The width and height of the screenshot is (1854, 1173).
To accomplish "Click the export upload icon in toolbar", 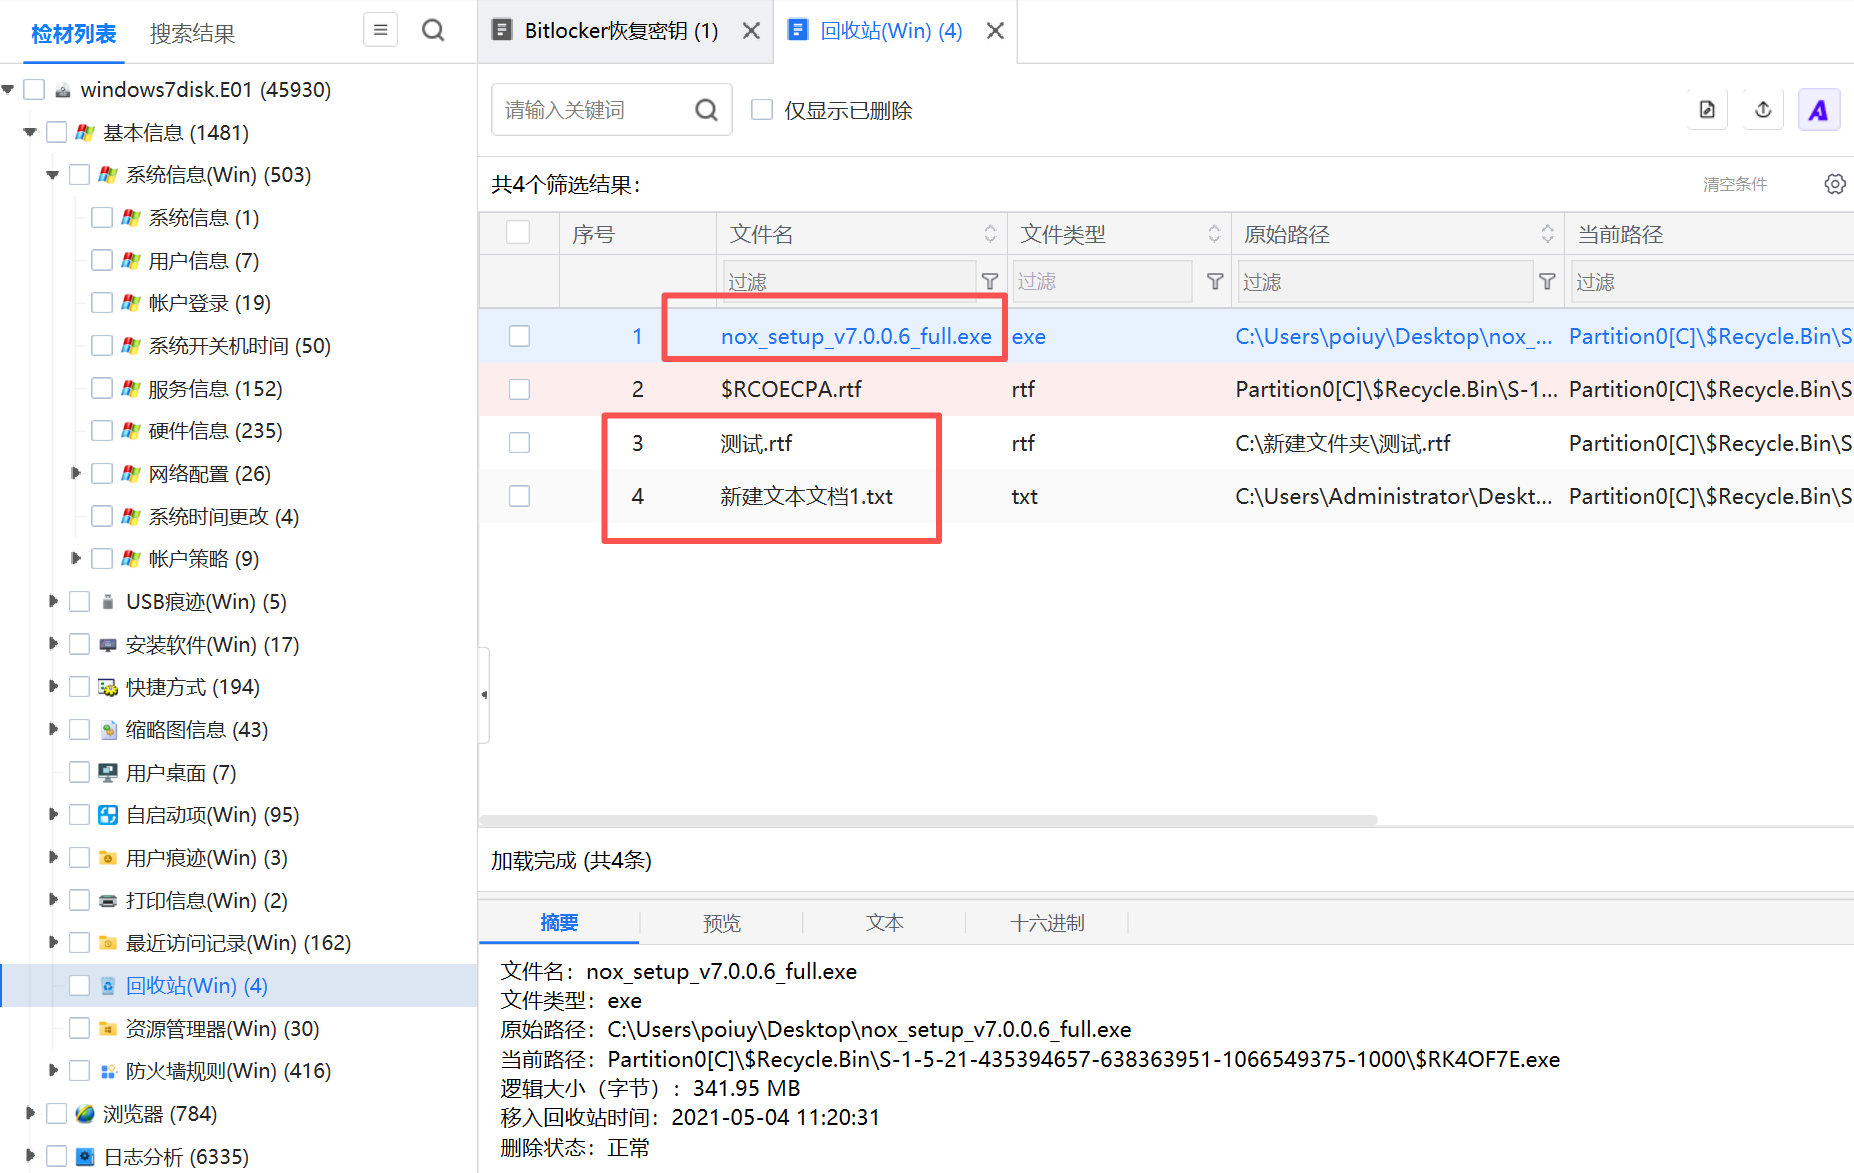I will tap(1763, 110).
